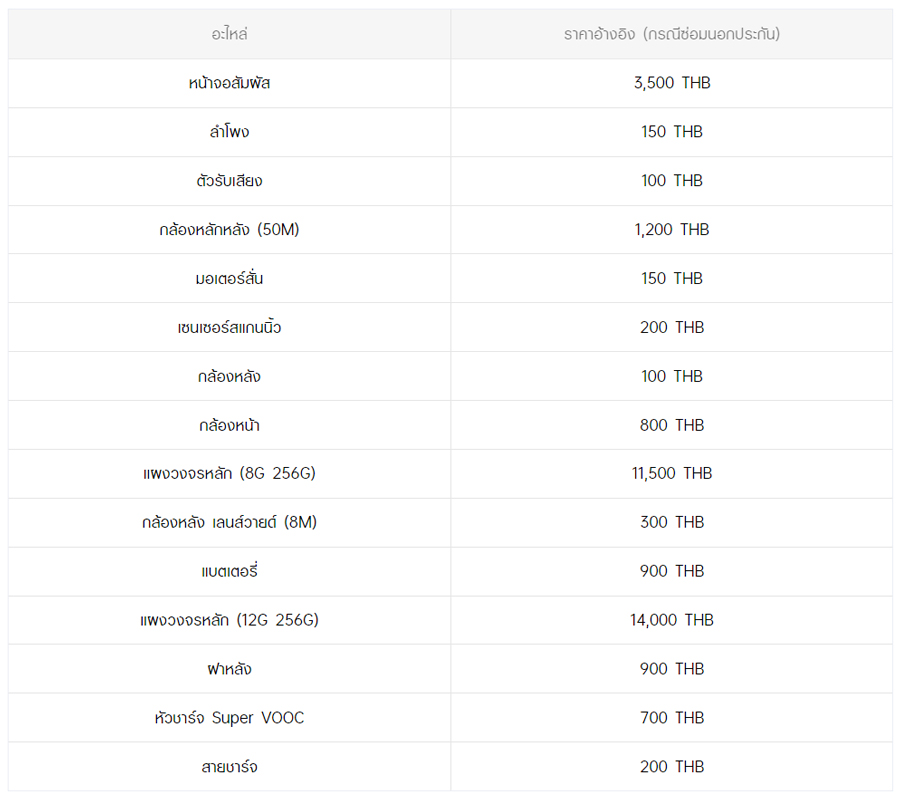Click the 1,200 THB price
This screenshot has height=799, width=900.
tap(671, 230)
